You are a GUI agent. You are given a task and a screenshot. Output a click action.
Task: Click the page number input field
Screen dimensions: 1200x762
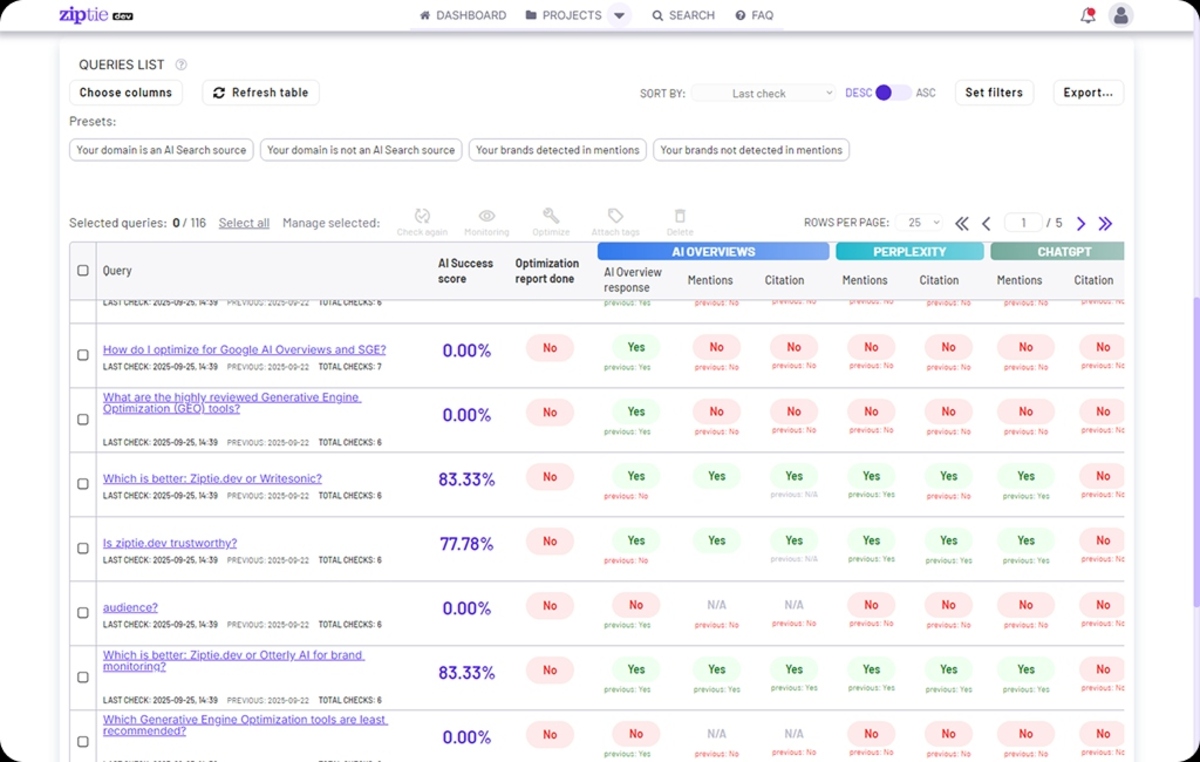(x=1023, y=223)
